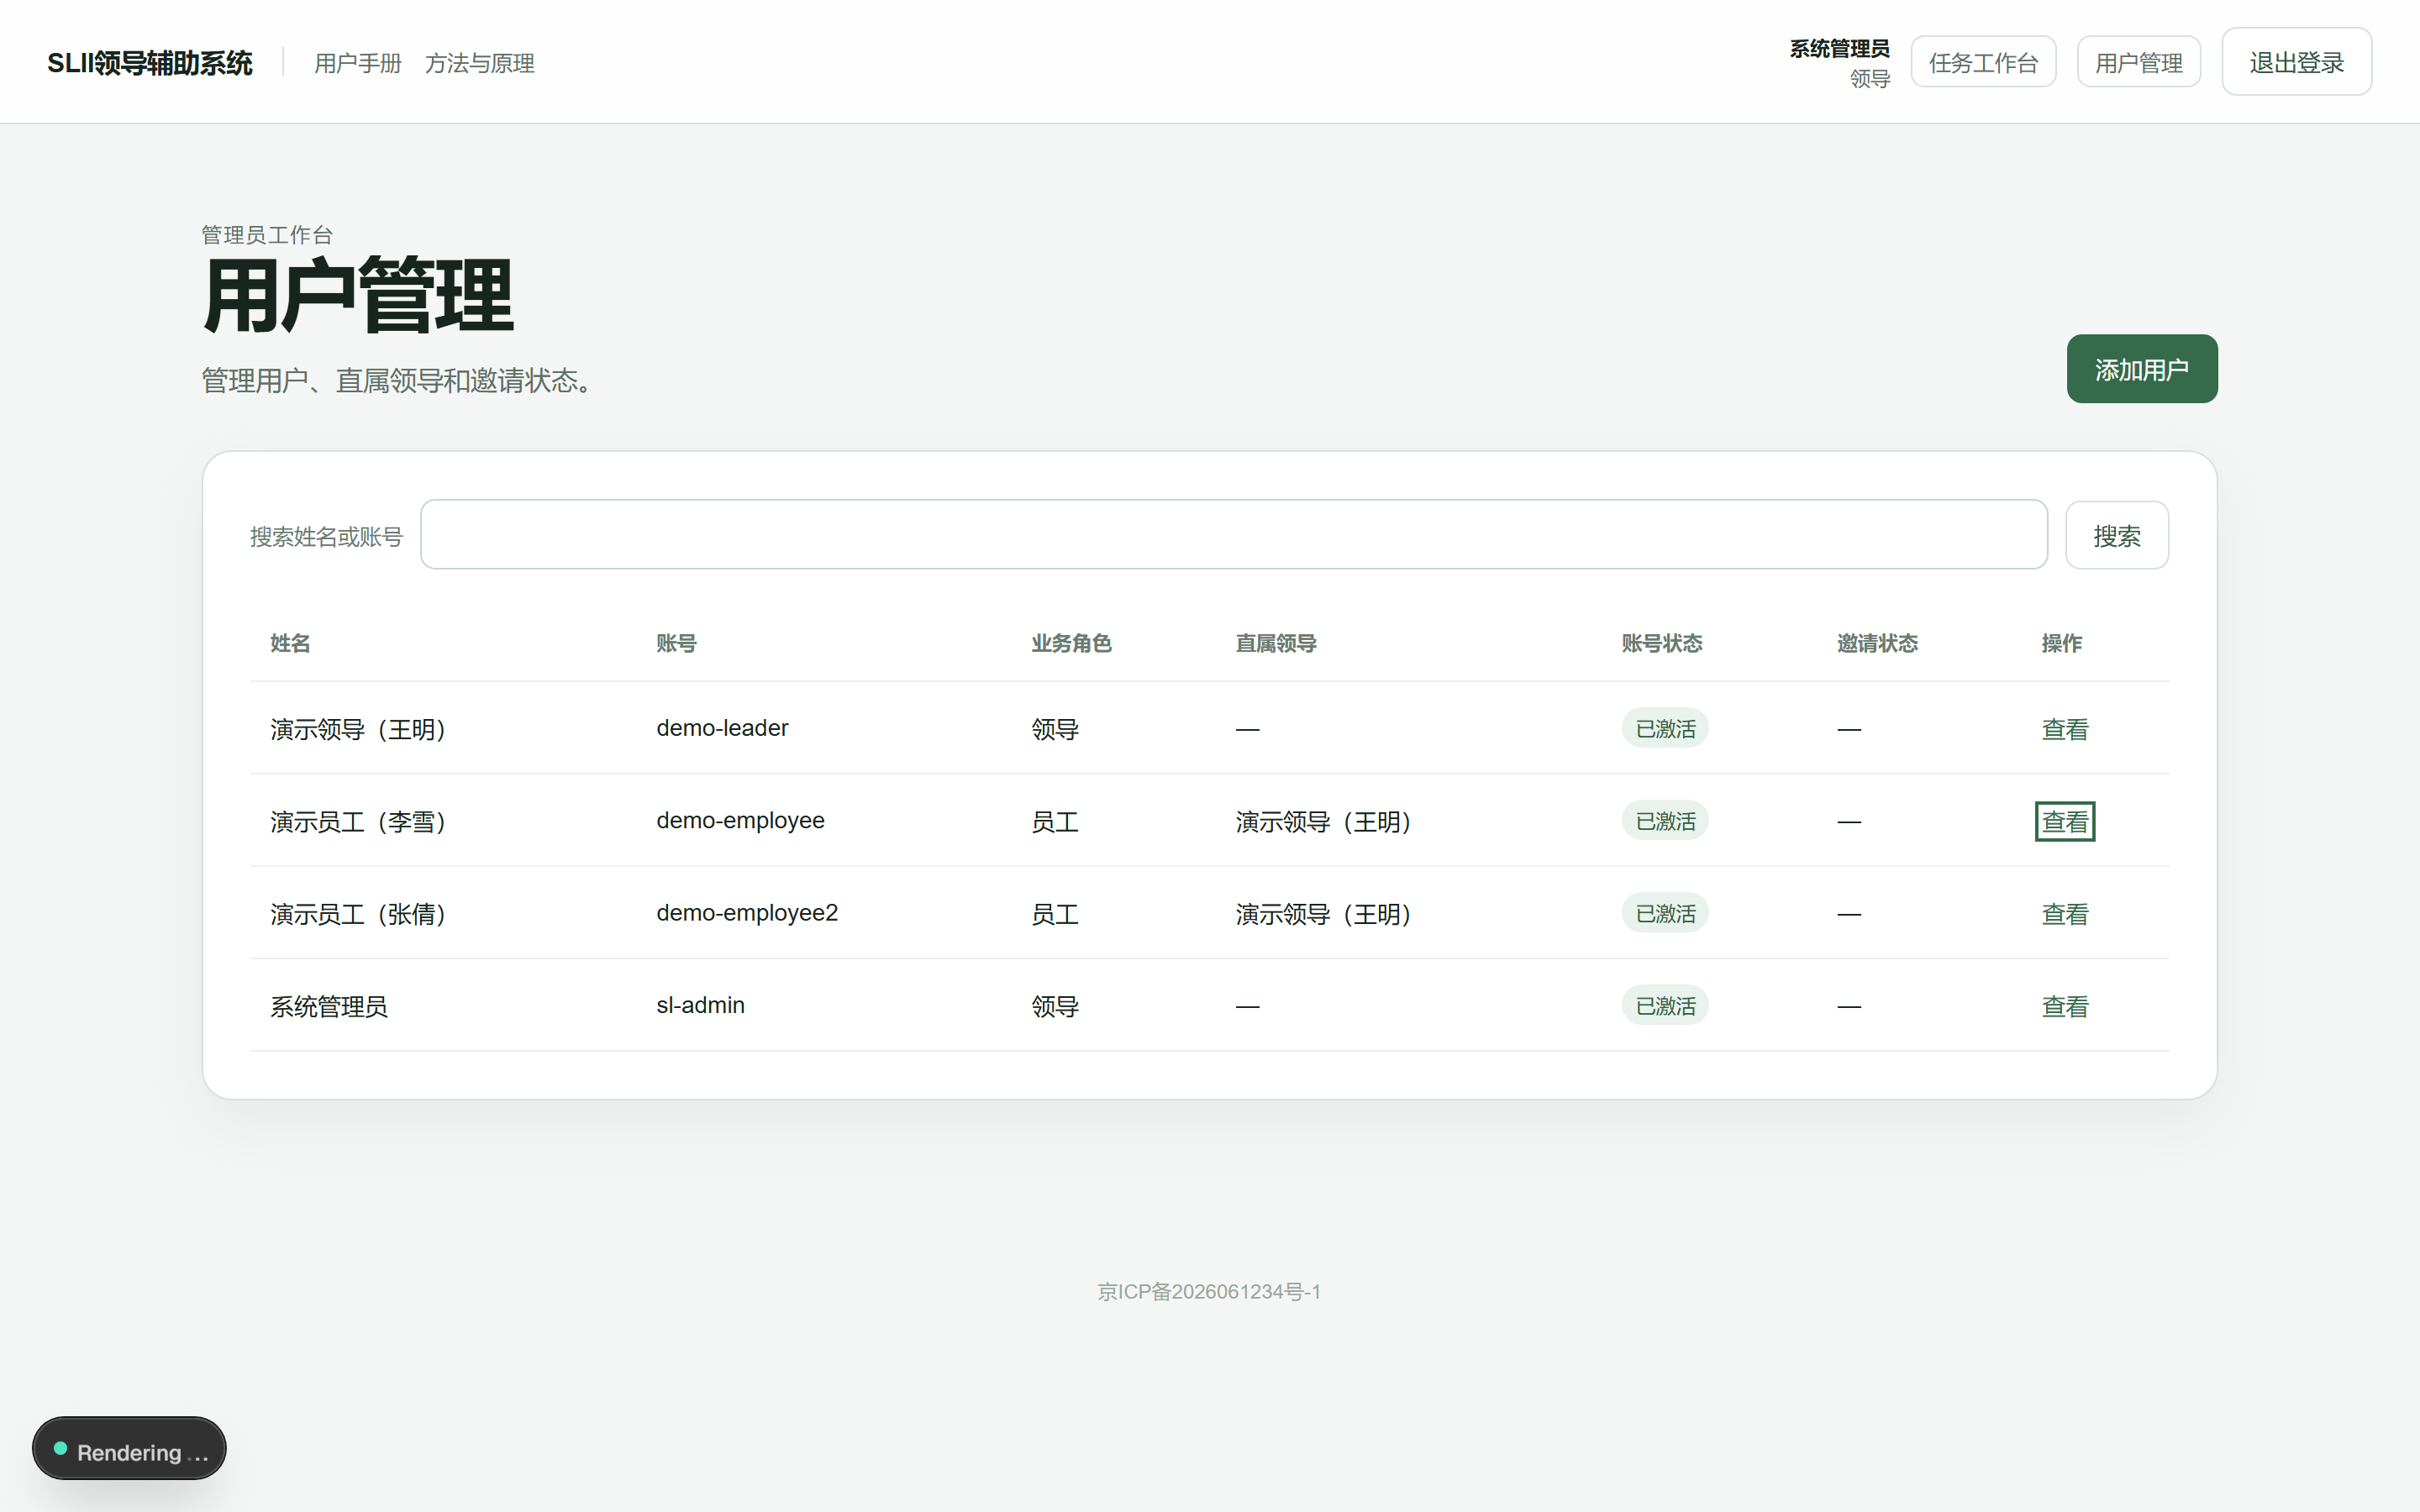Go to 任务工作台
The width and height of the screenshot is (2420, 1512).
pyautogui.click(x=1983, y=62)
